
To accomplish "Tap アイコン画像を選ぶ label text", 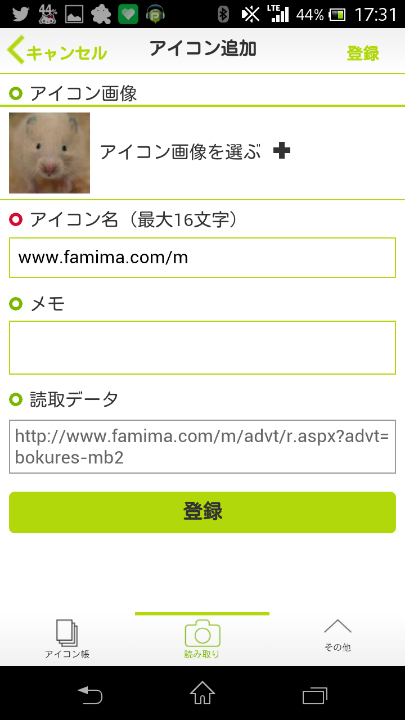I will [x=180, y=151].
